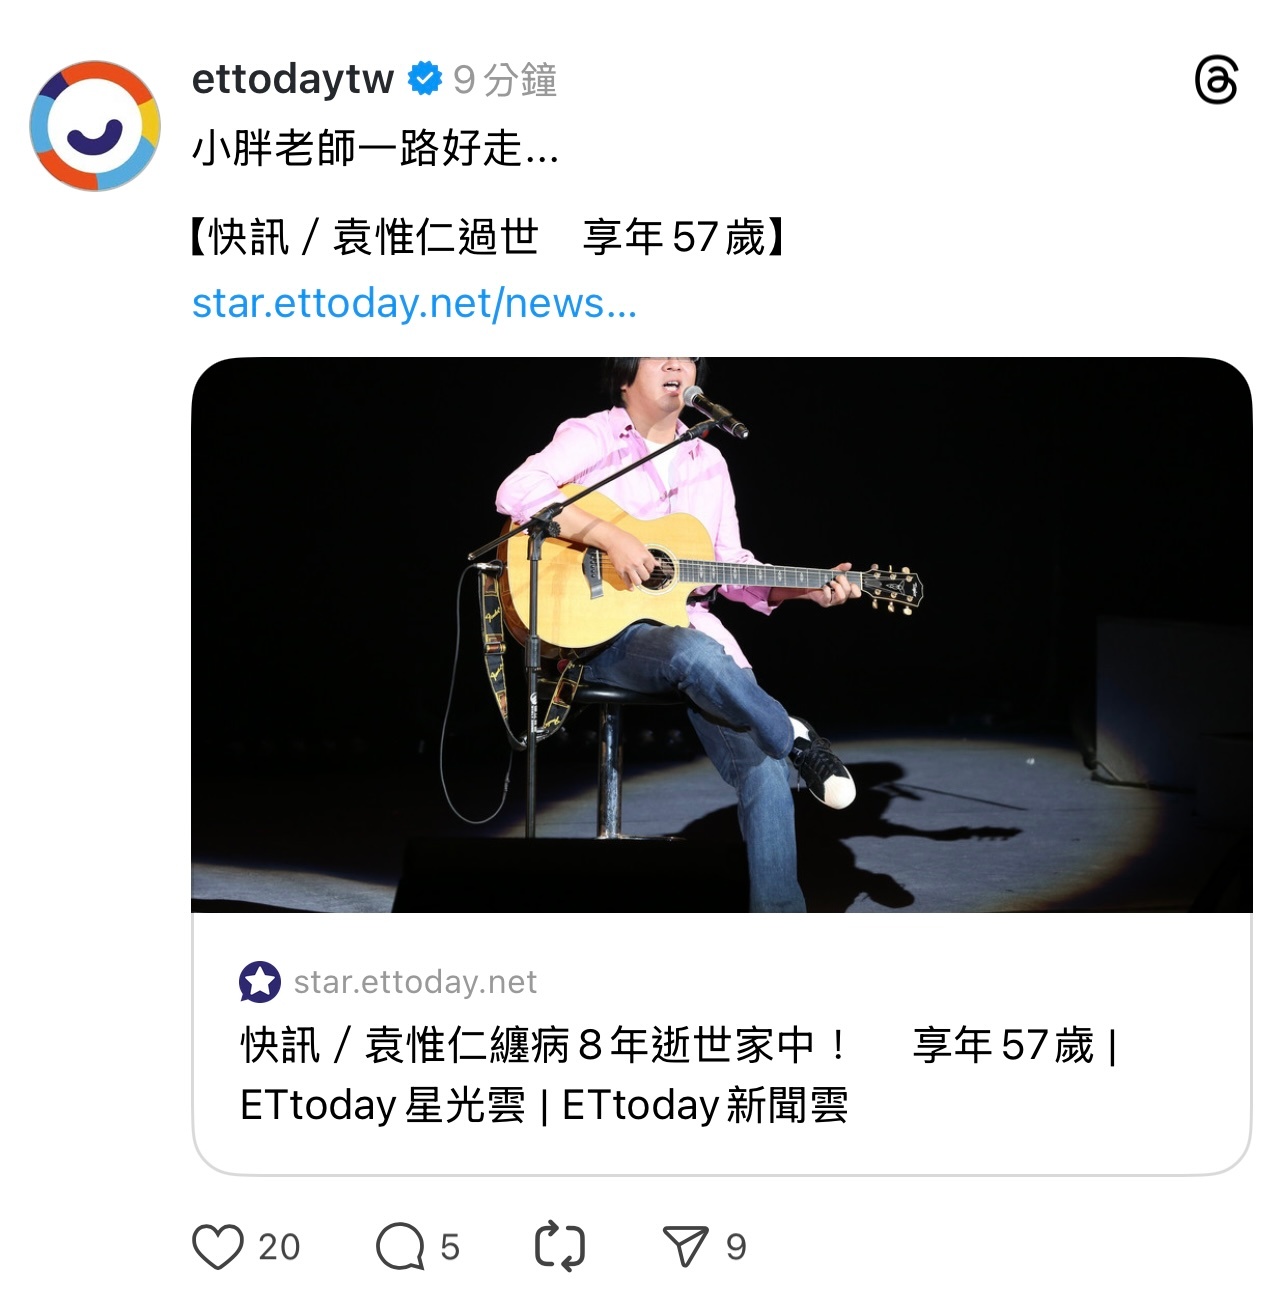
Task: Select the post text 小胖老師一路好走
Action: (x=375, y=149)
